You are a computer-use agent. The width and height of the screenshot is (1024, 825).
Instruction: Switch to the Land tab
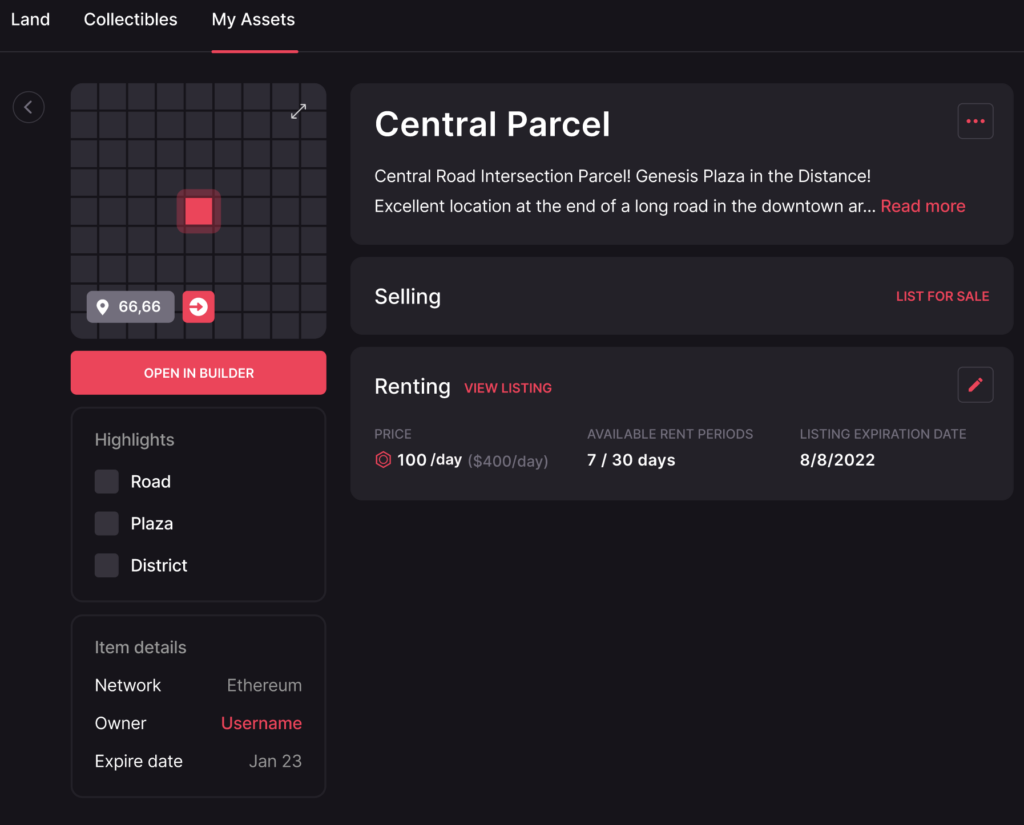pyautogui.click(x=30, y=20)
